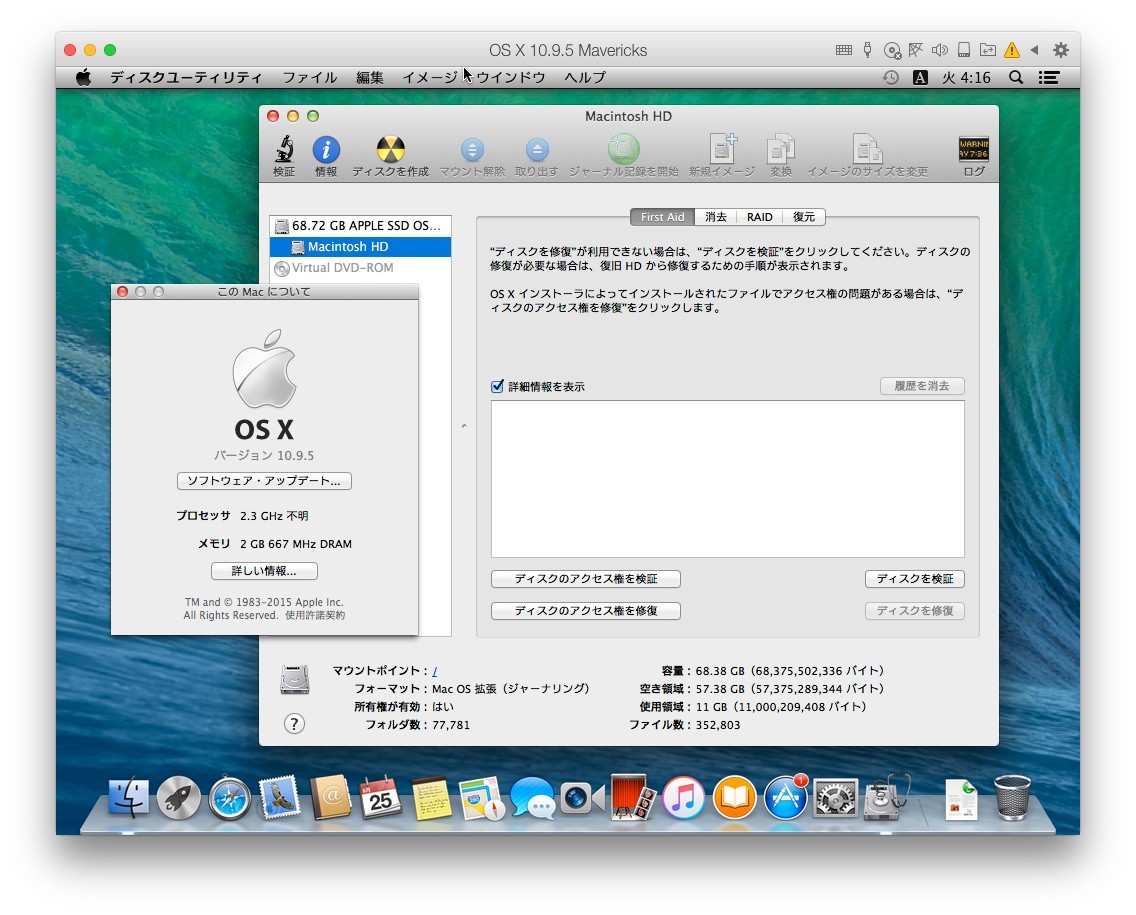Open Launchpad rocket icon in Dock

pyautogui.click(x=179, y=798)
